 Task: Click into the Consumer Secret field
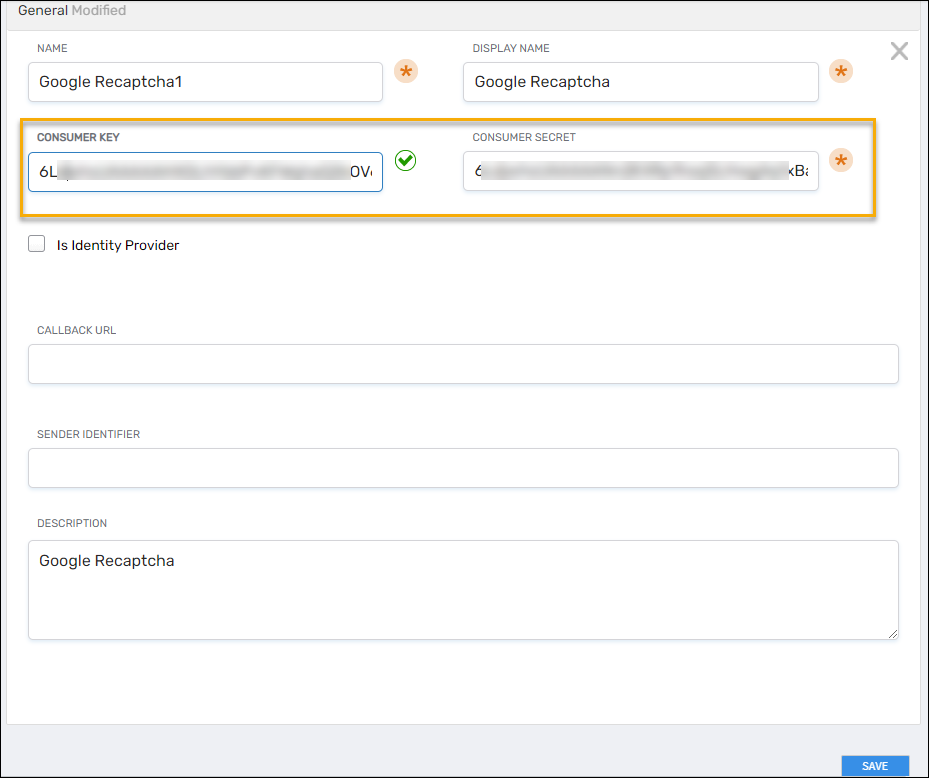640,171
